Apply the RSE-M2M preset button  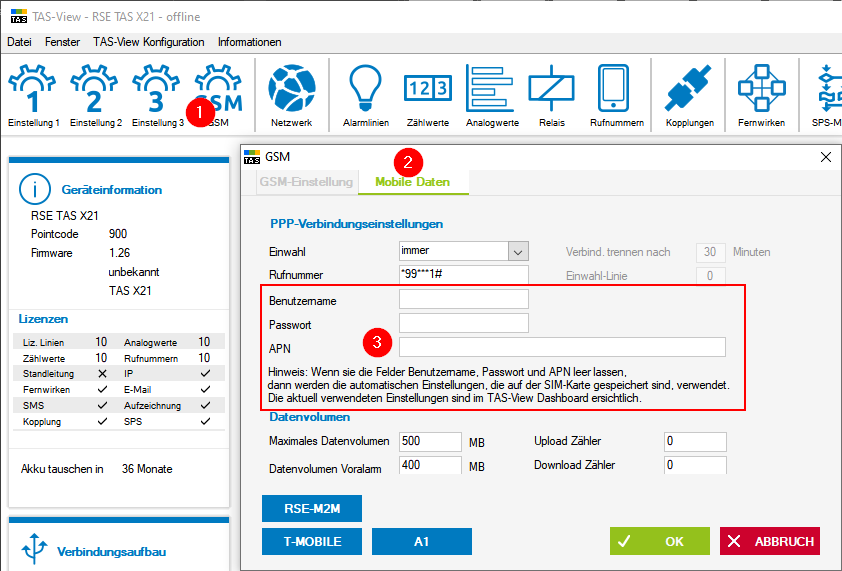point(312,509)
